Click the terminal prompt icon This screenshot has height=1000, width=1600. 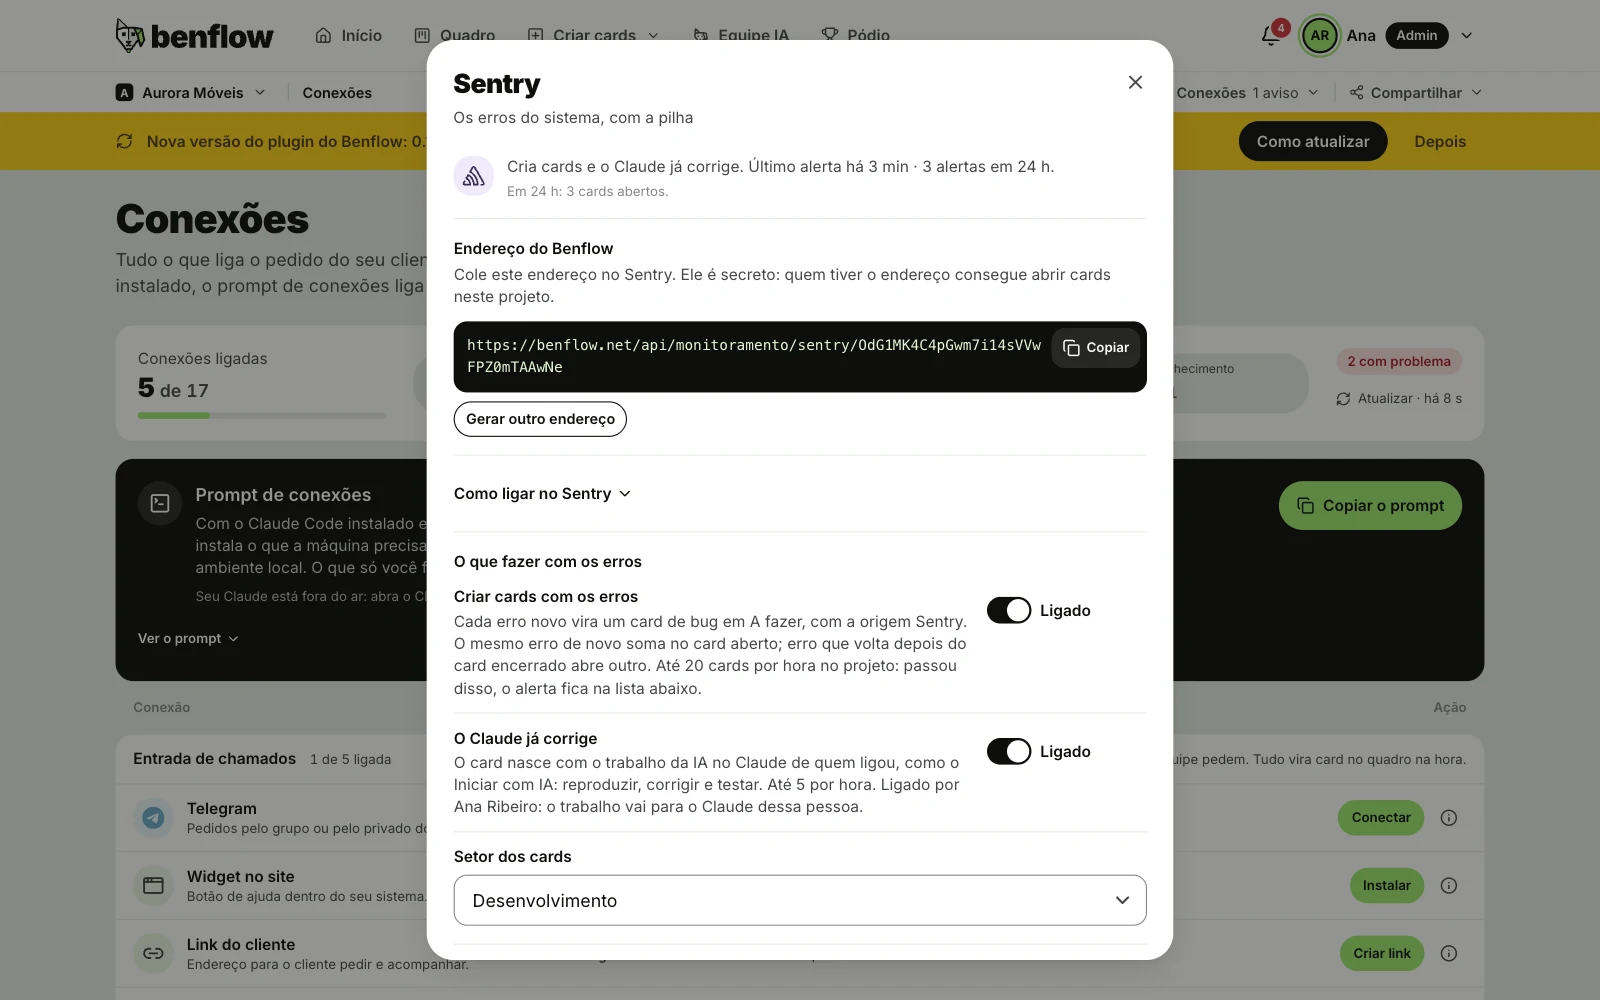(x=160, y=503)
